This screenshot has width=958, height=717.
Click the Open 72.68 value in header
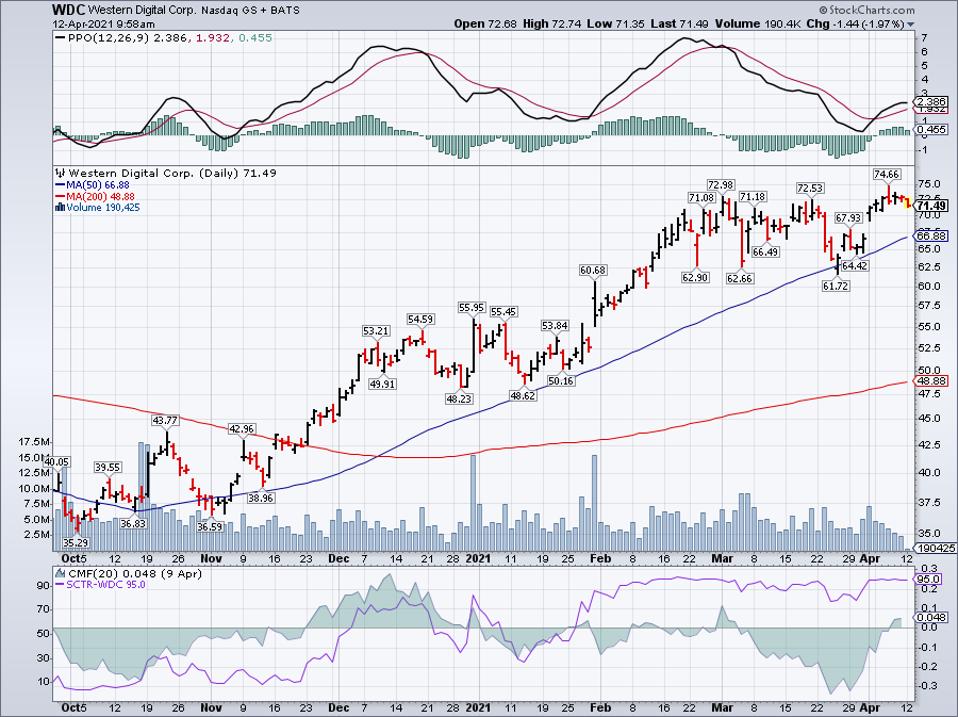485,24
